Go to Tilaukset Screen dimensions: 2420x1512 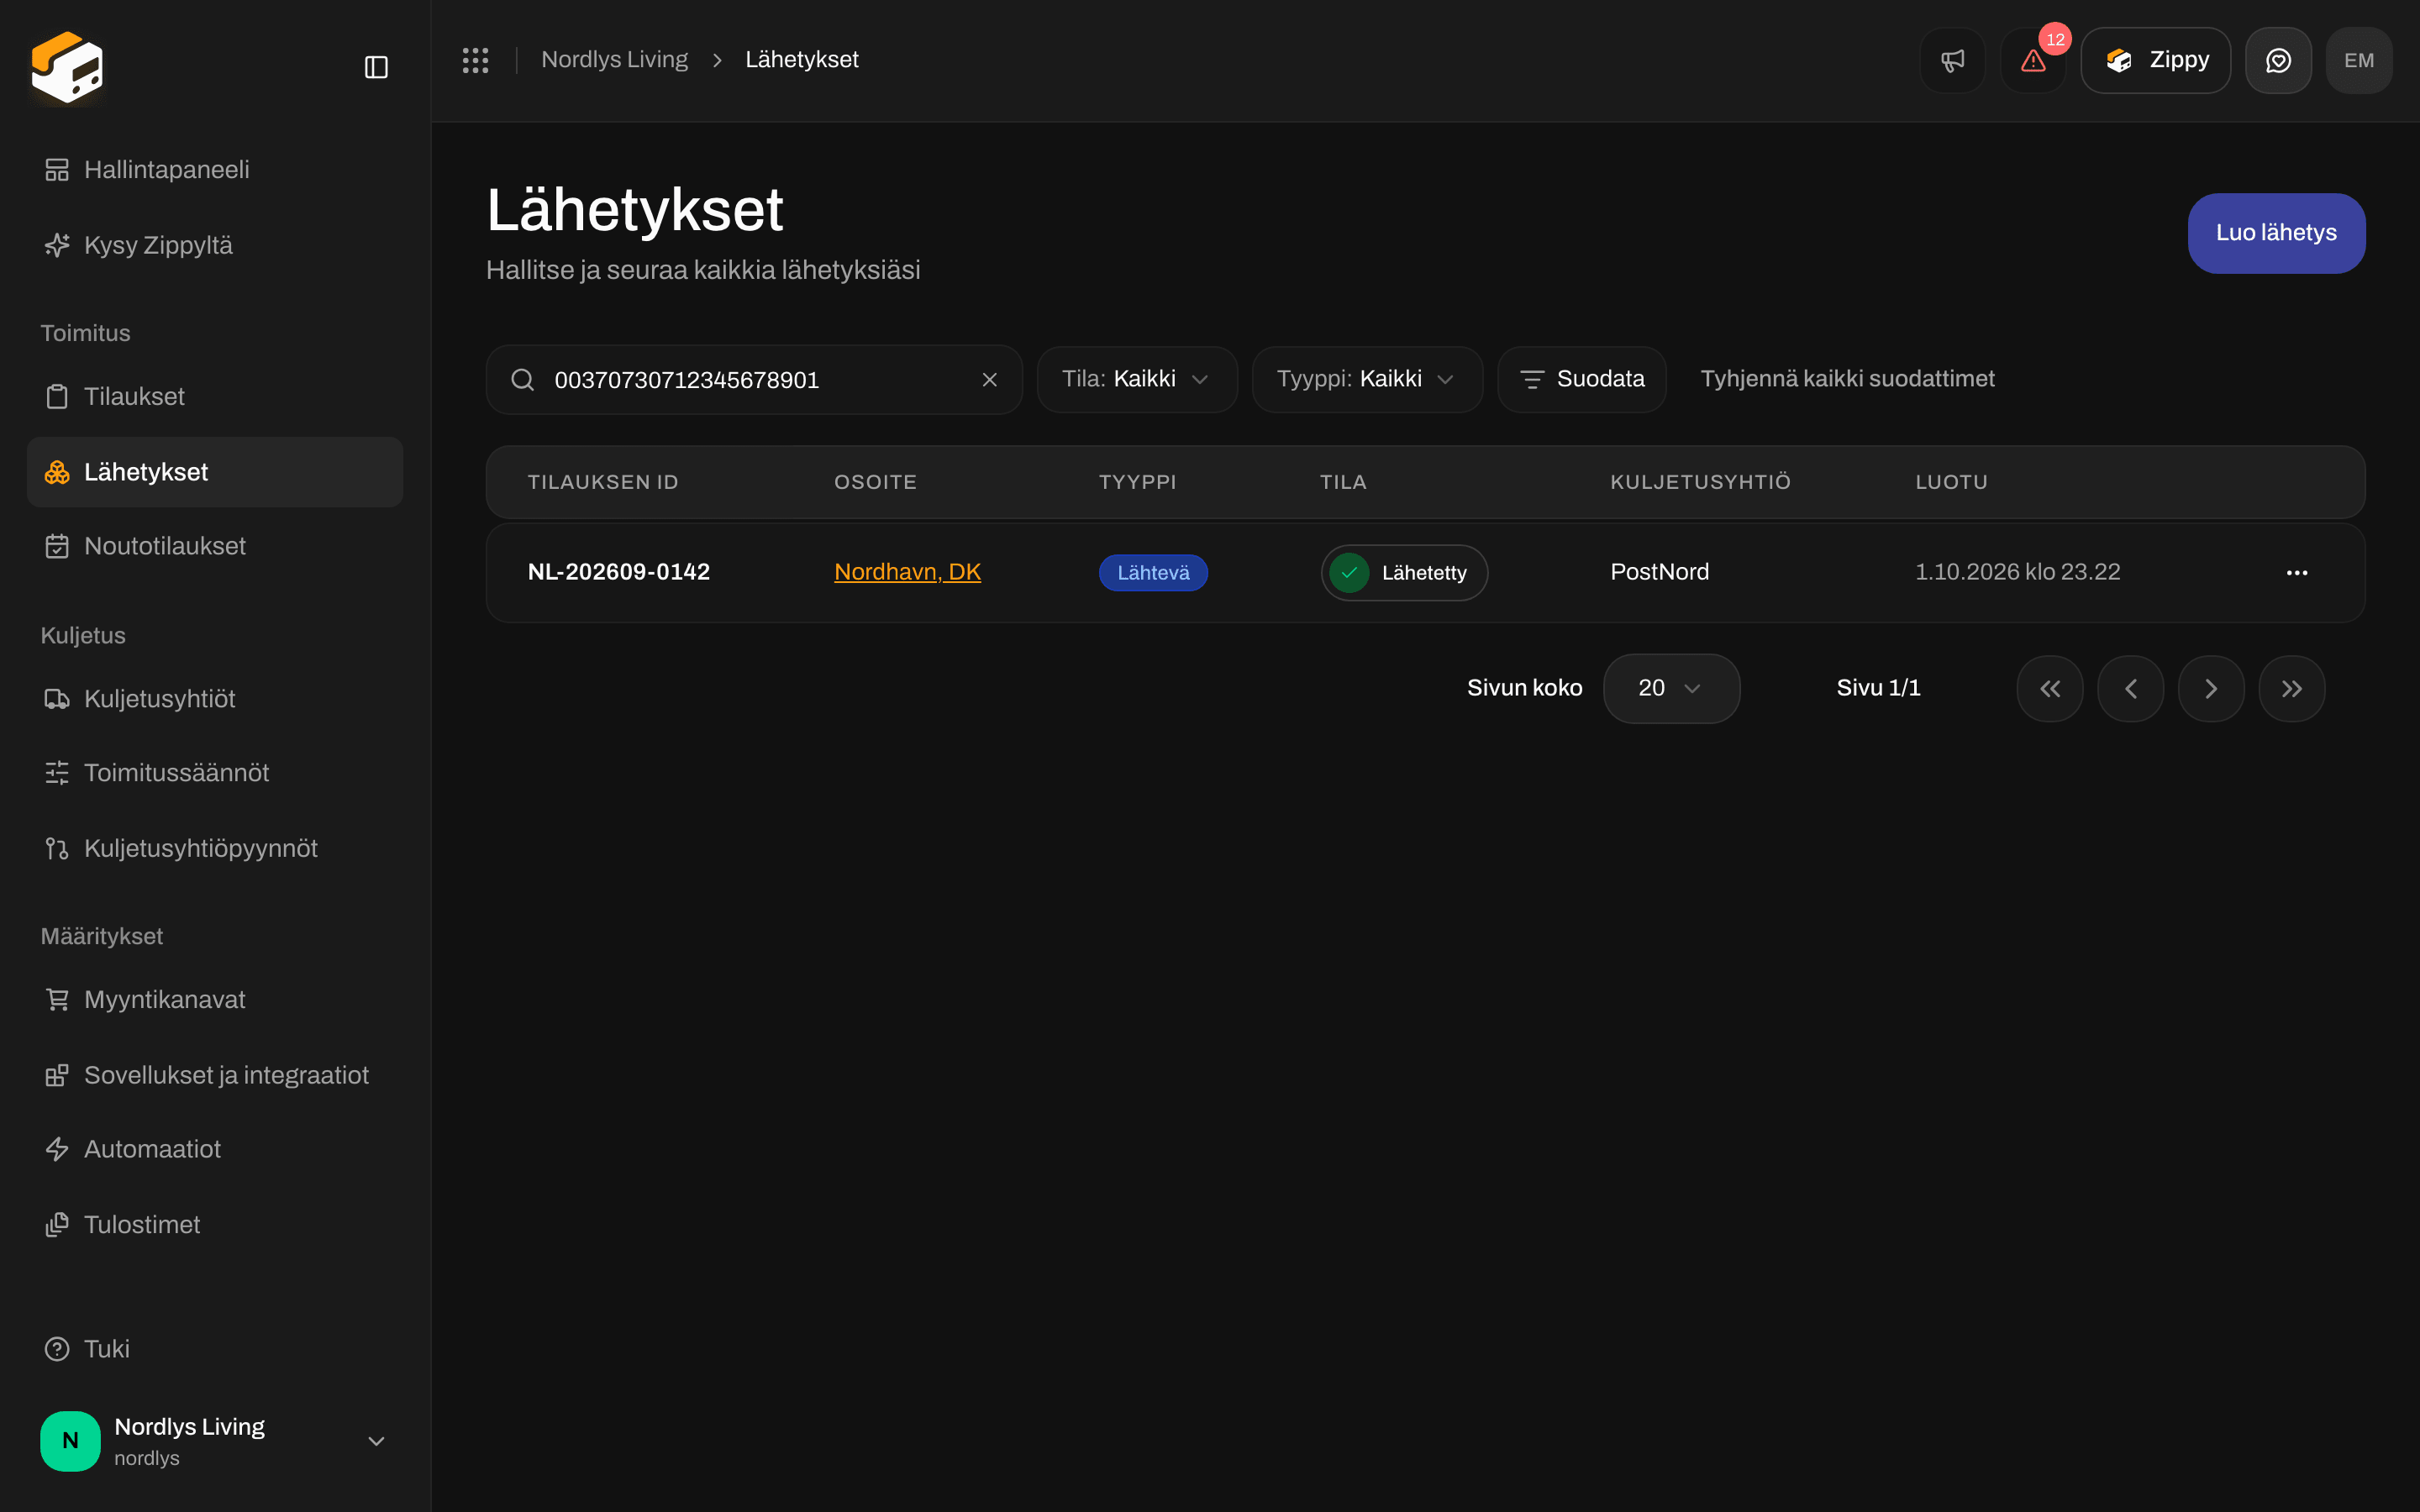pos(215,397)
